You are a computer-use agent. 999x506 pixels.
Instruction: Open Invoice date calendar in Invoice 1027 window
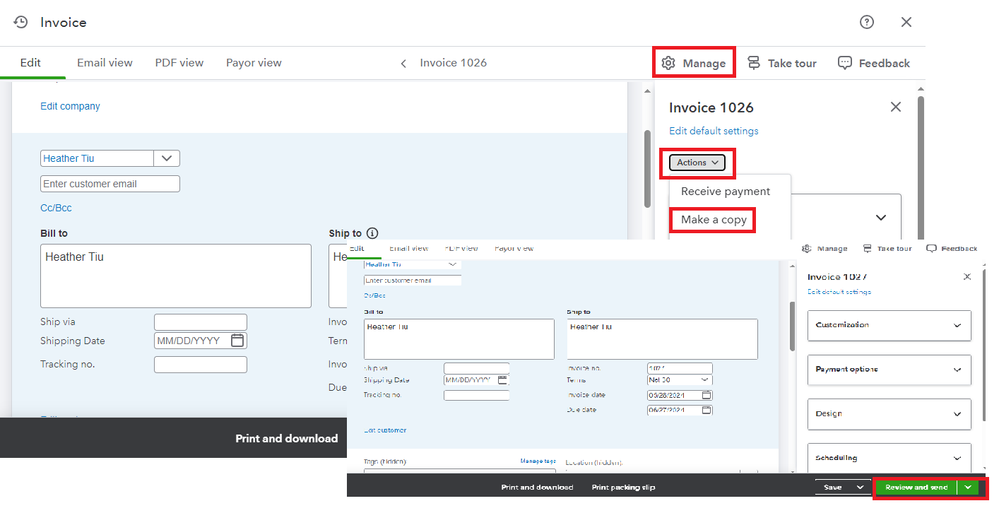[x=707, y=395]
